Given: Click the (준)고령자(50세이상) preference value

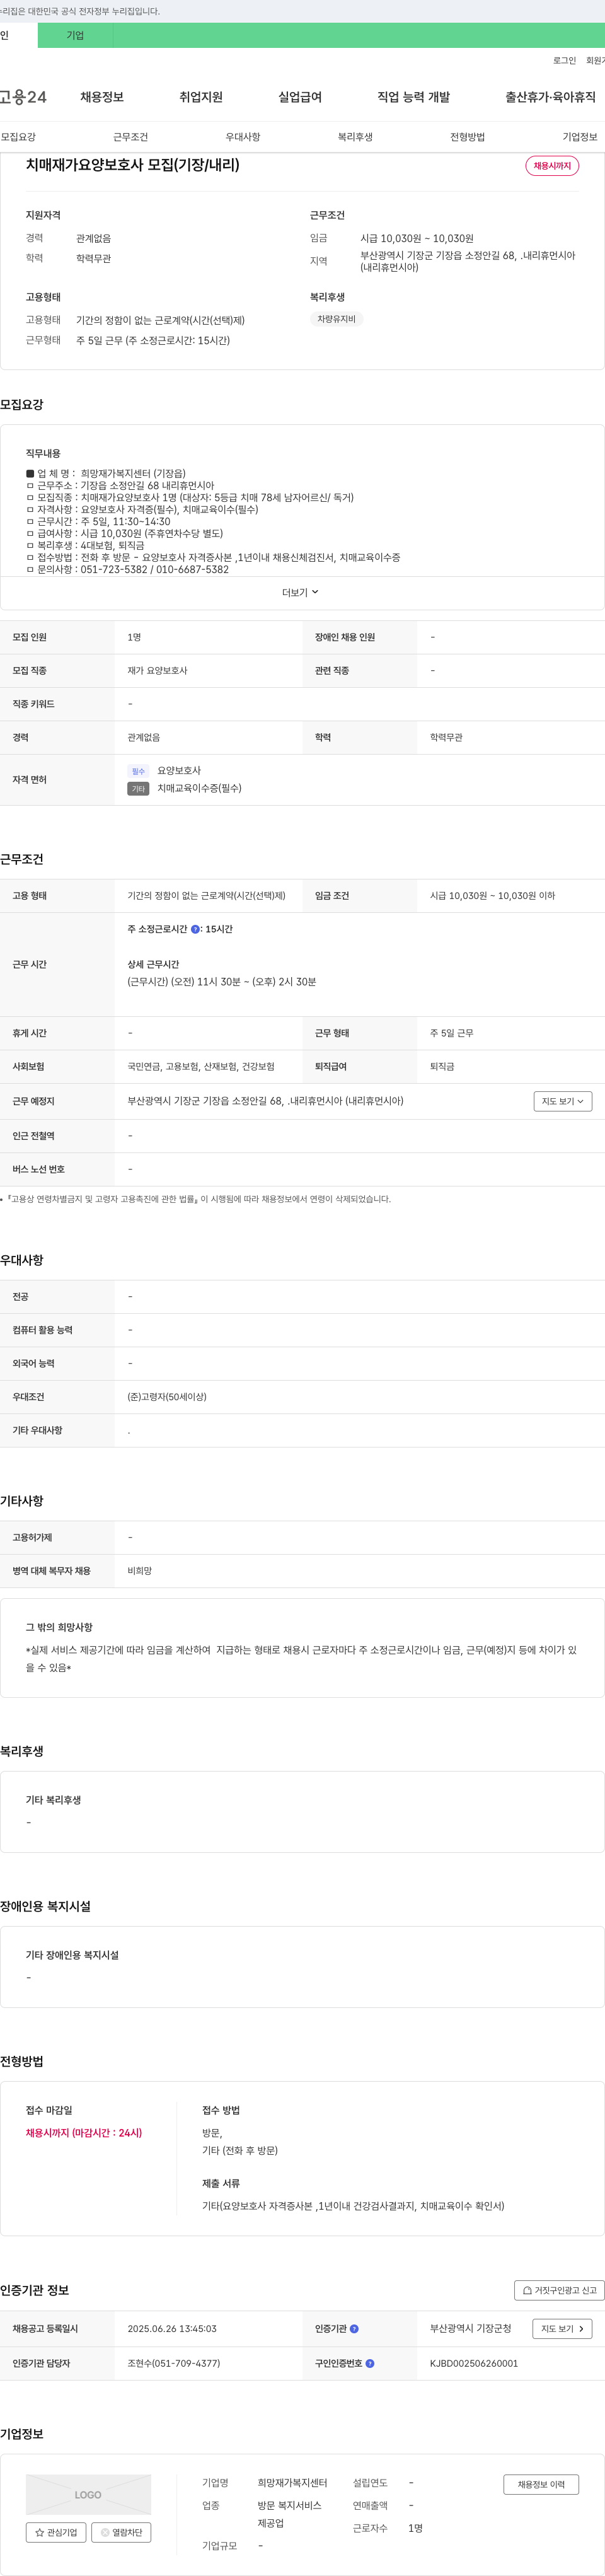Looking at the screenshot, I should (167, 1397).
